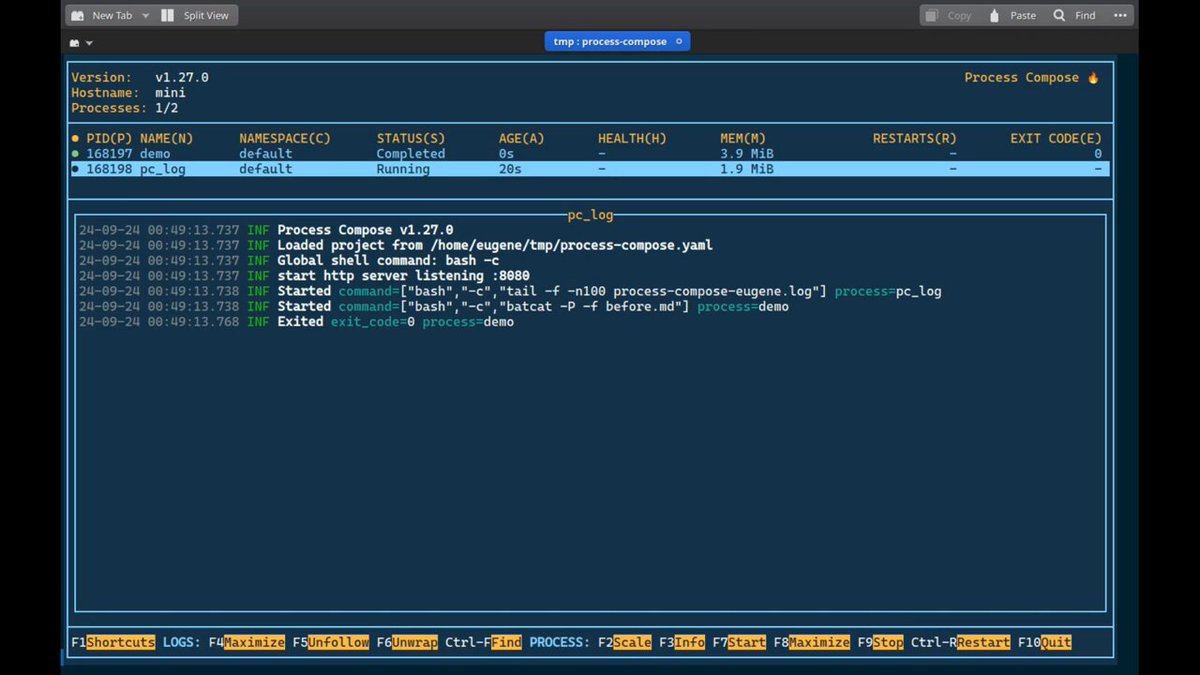Expand the New Tab dropdown arrow
The width and height of the screenshot is (1200, 675).
tap(145, 16)
